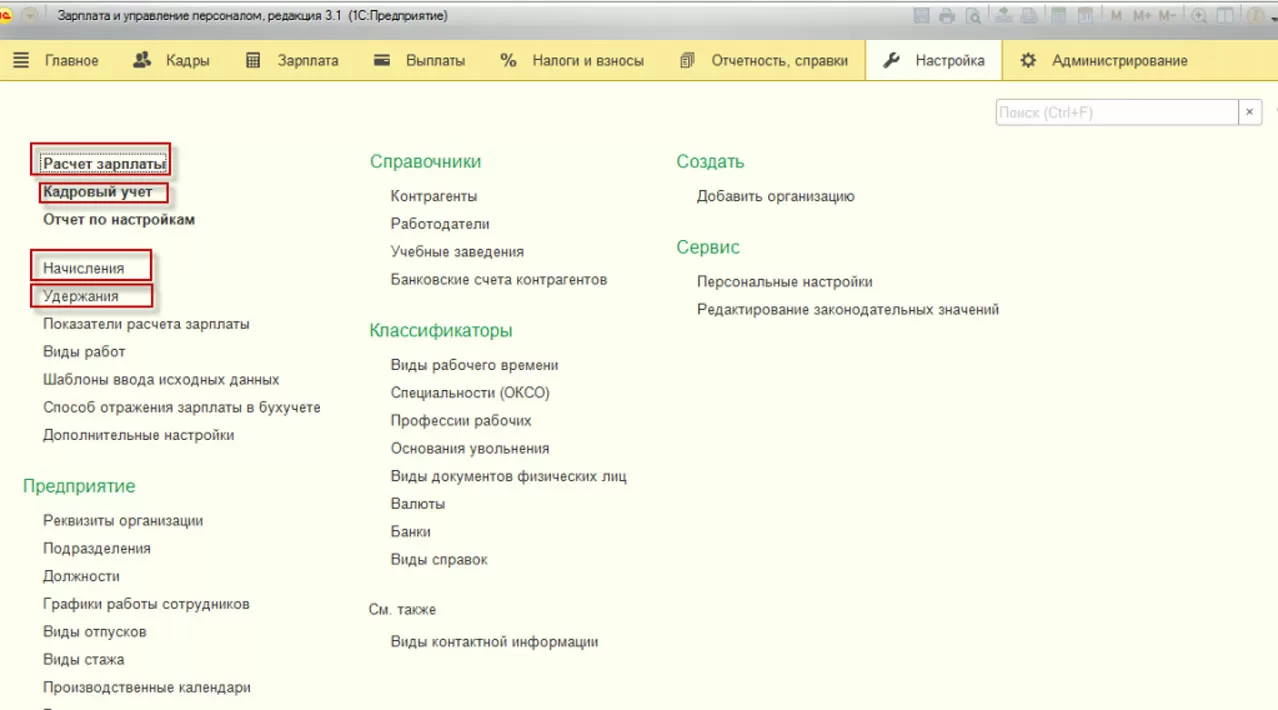The image size is (1278, 710).
Task: Open Реквизиты организации
Action: pyautogui.click(x=123, y=520)
